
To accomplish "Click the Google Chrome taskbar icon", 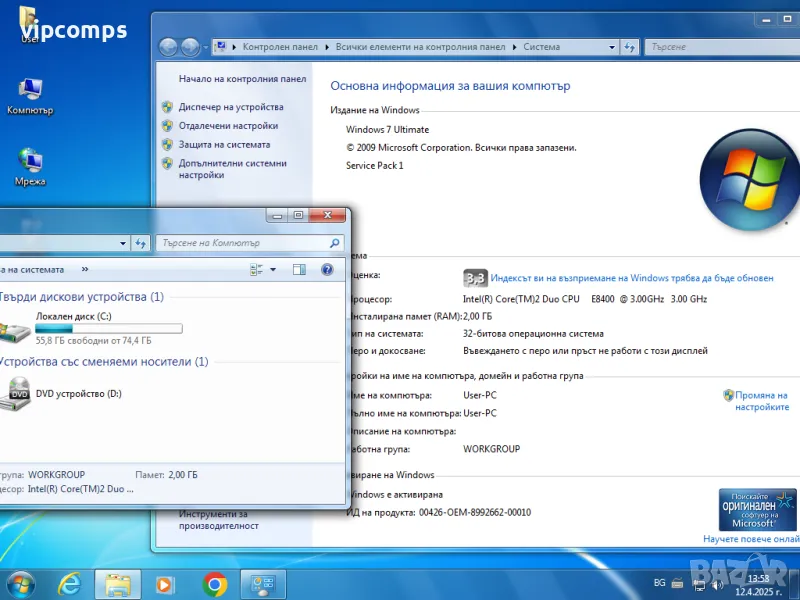I will tap(215, 583).
